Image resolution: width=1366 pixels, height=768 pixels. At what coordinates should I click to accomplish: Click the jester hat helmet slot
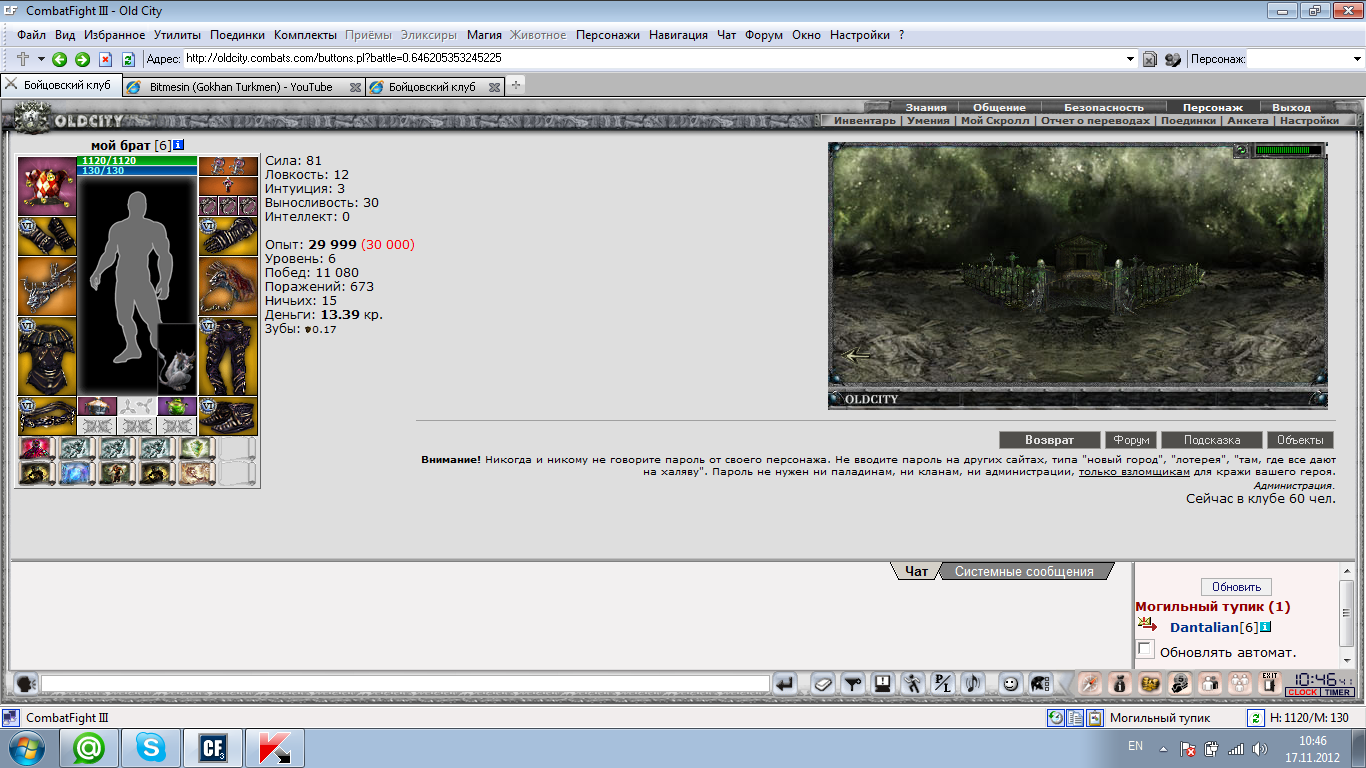point(47,186)
